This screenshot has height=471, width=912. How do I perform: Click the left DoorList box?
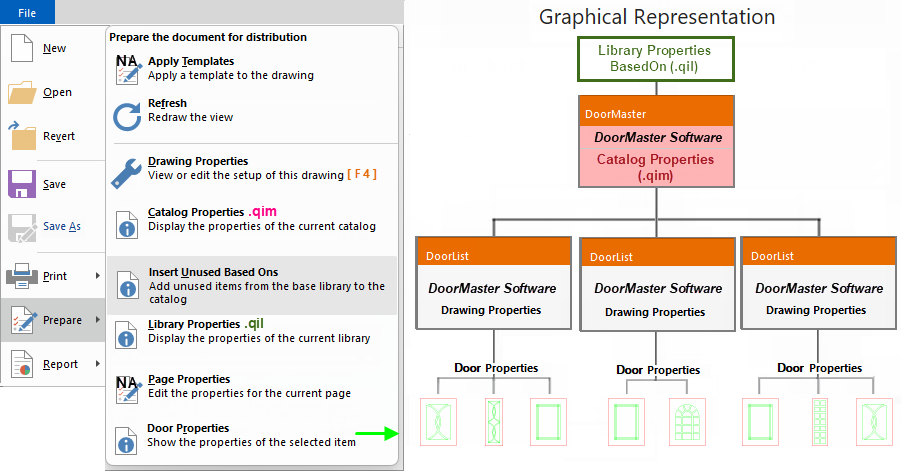pos(493,283)
